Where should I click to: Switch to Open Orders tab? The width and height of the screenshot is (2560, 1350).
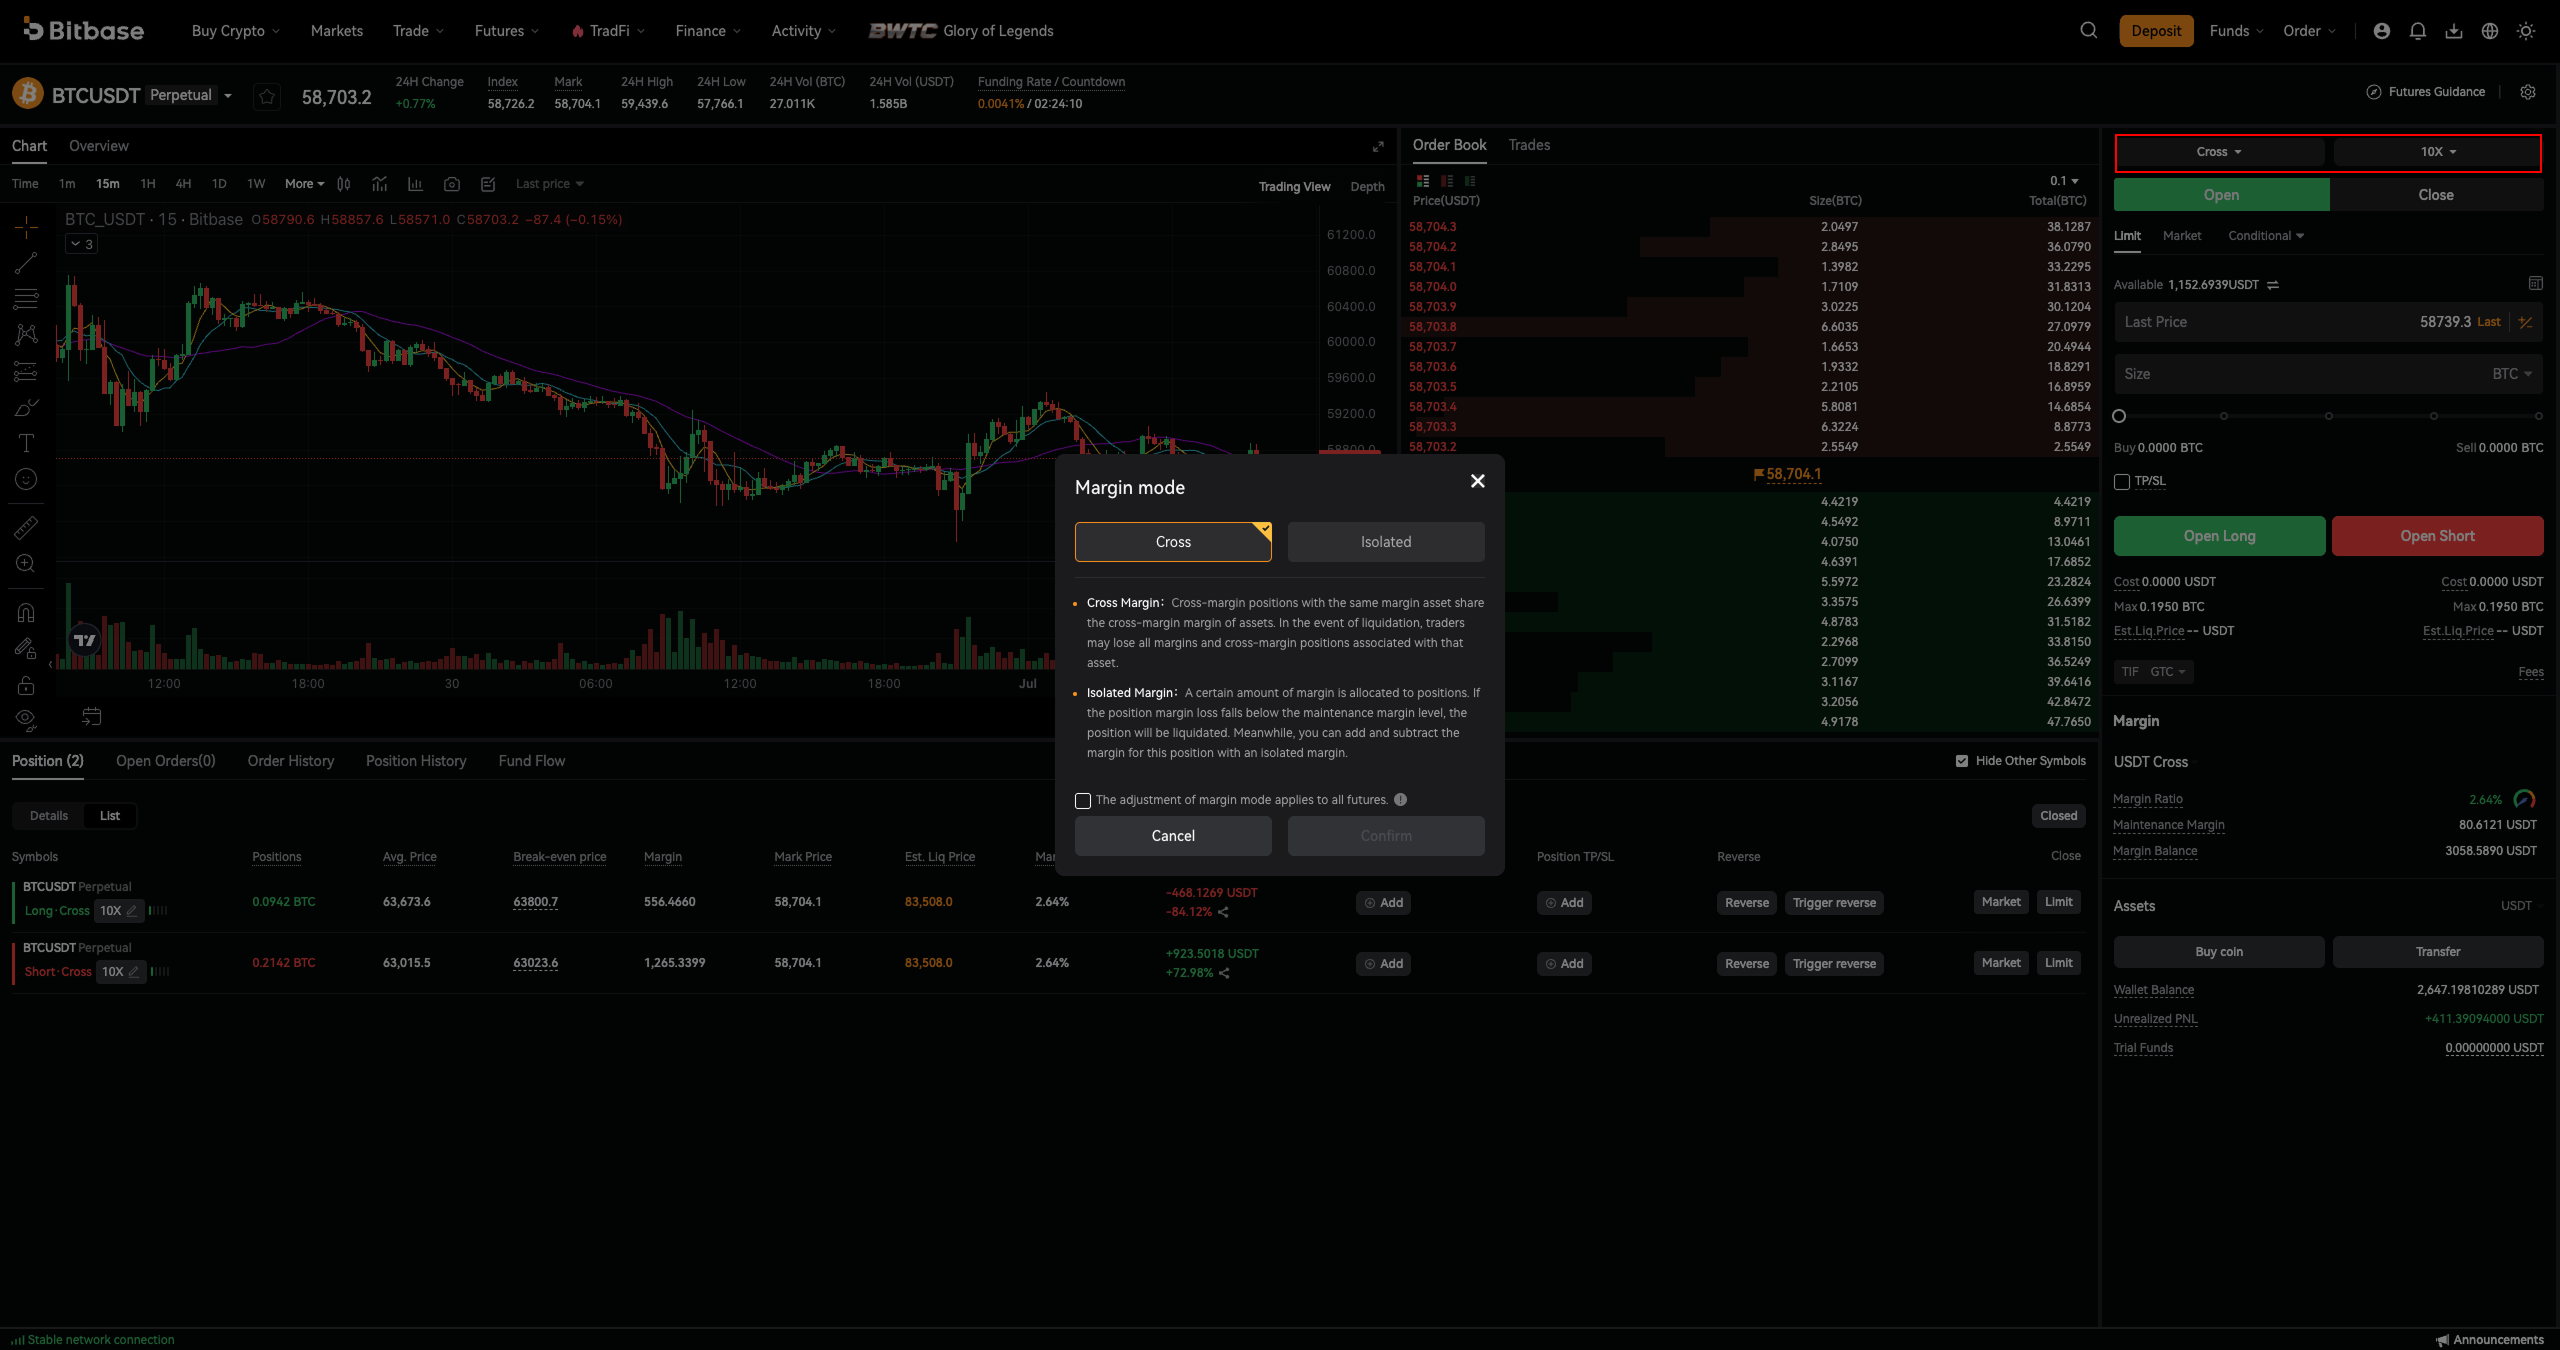pyautogui.click(x=166, y=761)
